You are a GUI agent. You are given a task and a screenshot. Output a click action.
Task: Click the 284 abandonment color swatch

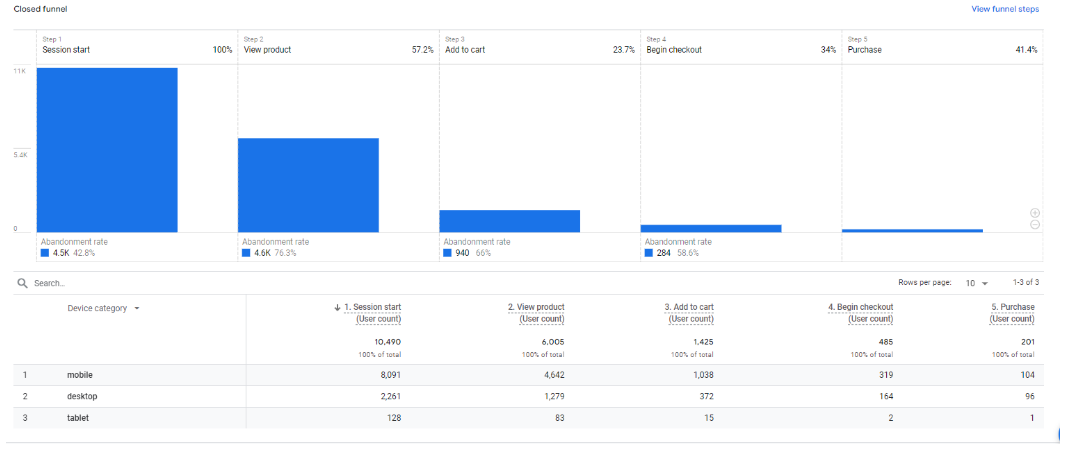click(649, 253)
